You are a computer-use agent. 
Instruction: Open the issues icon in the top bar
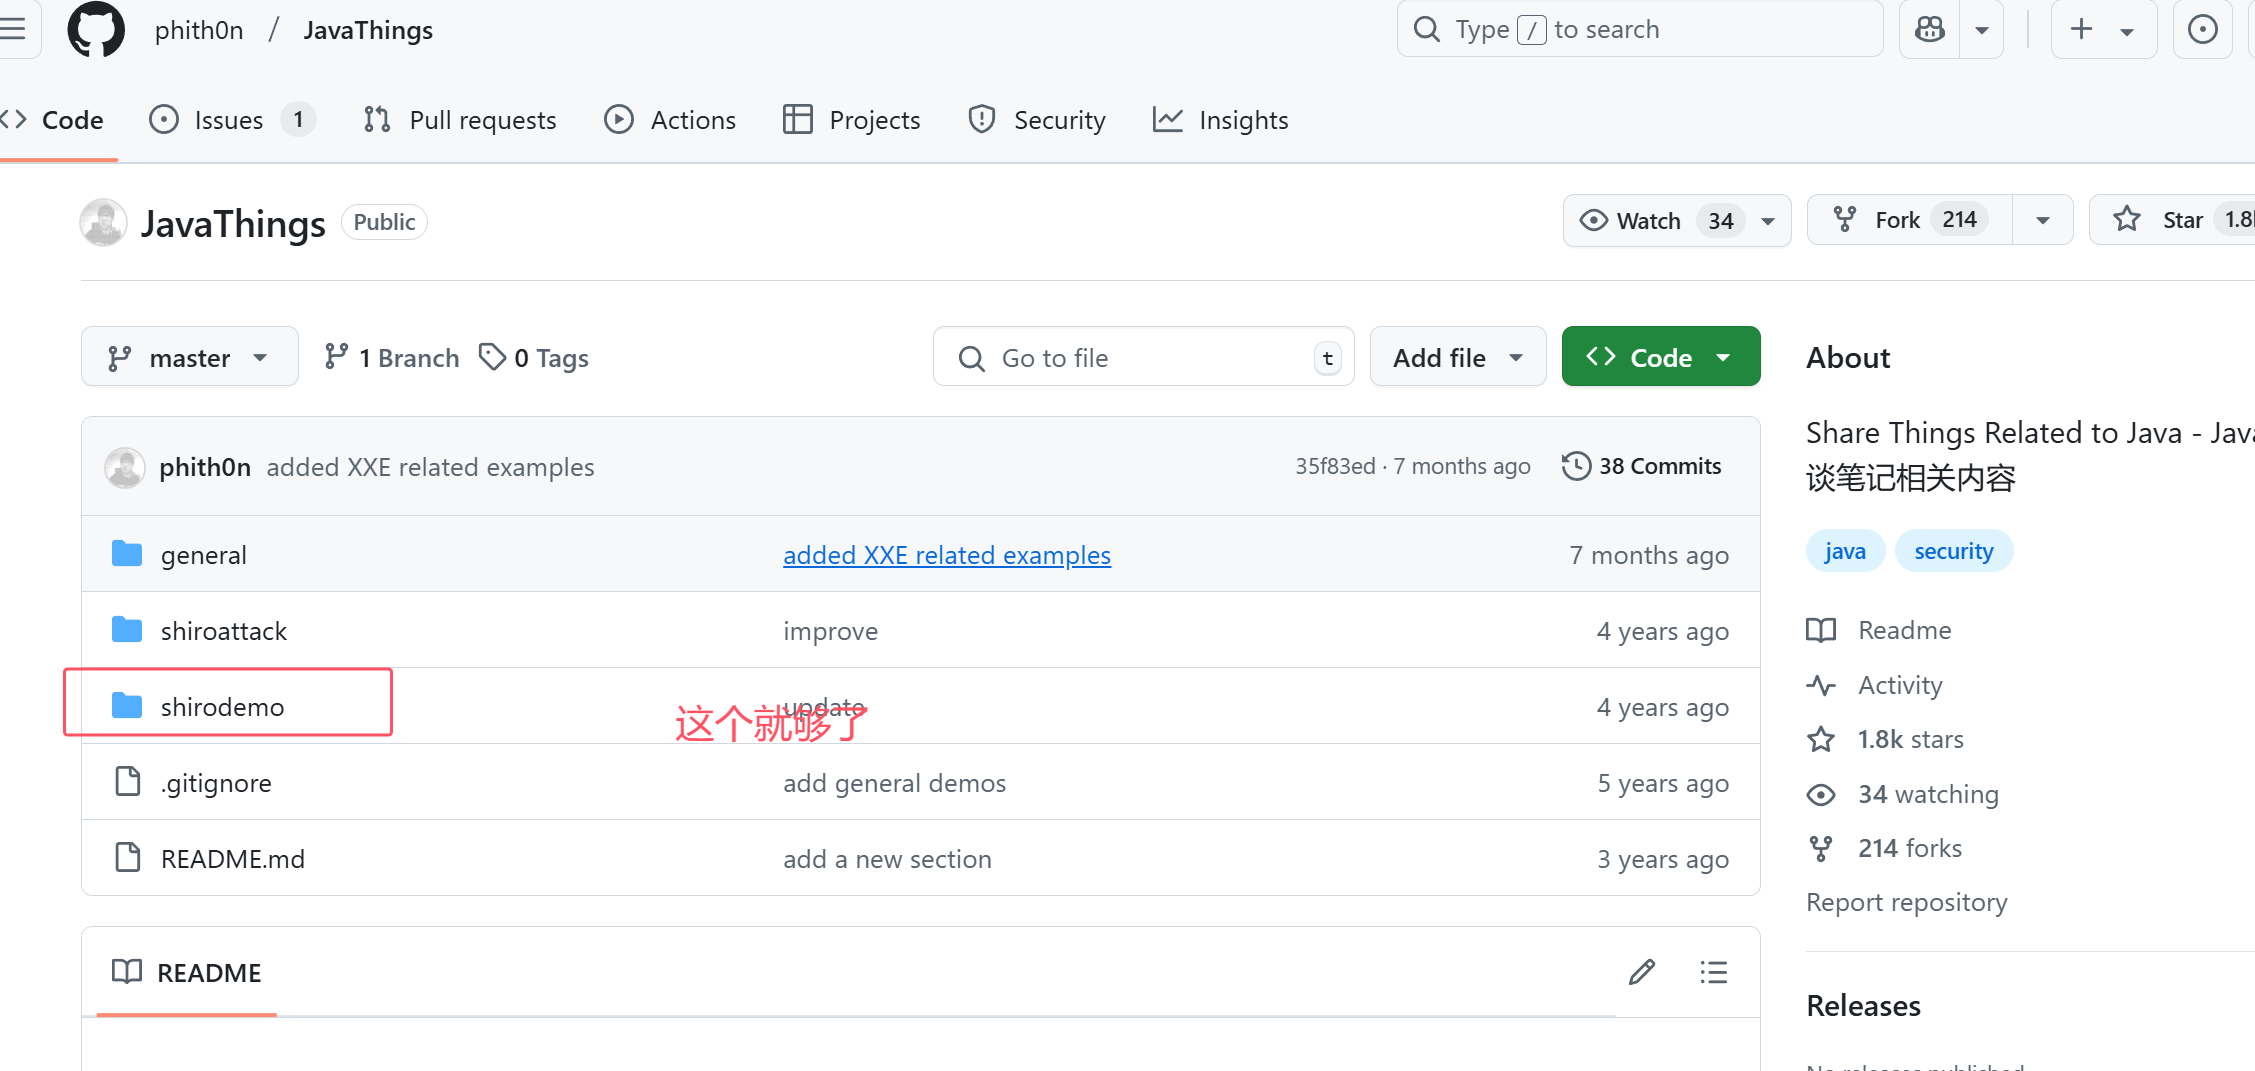[x=2201, y=30]
